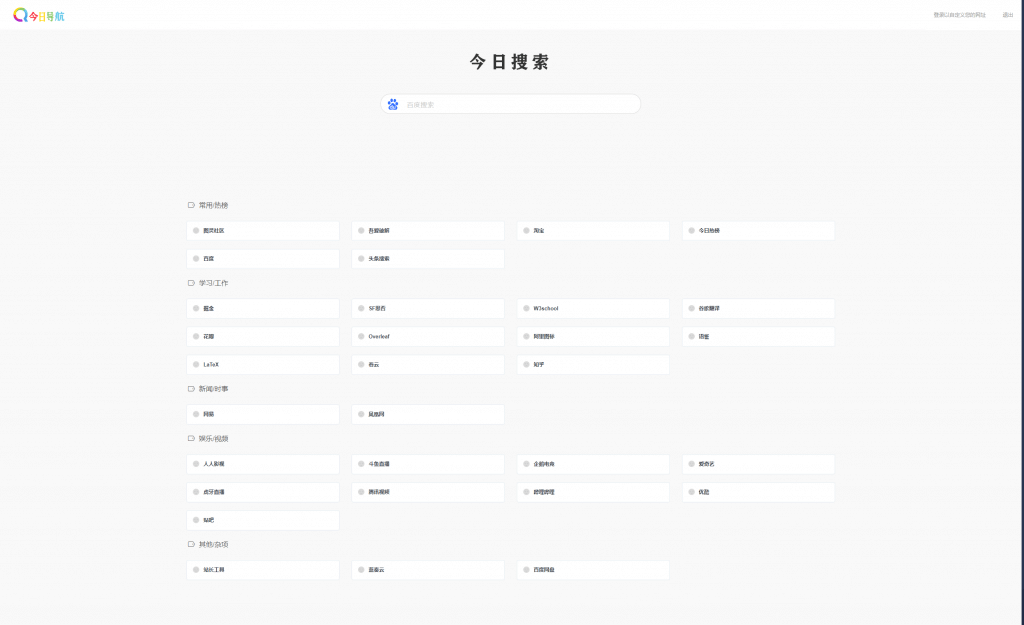Image resolution: width=1024 pixels, height=625 pixels.
Task: Open the 优酷 link
Action: tap(759, 492)
